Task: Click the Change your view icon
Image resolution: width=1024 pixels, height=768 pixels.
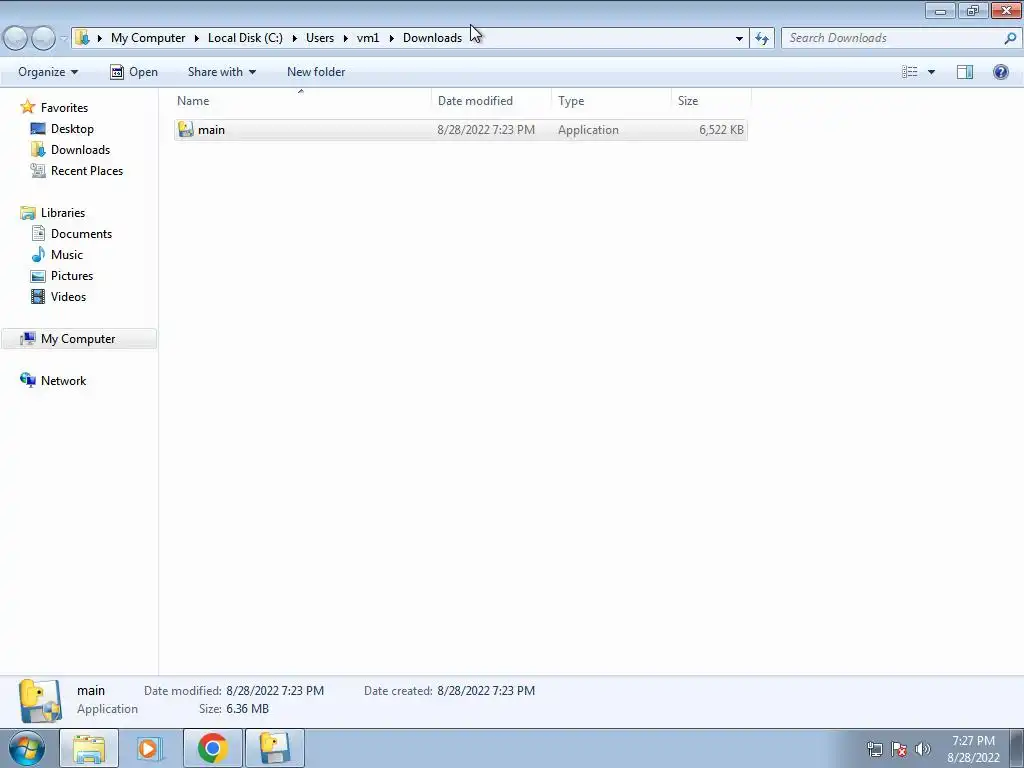Action: pyautogui.click(x=910, y=72)
